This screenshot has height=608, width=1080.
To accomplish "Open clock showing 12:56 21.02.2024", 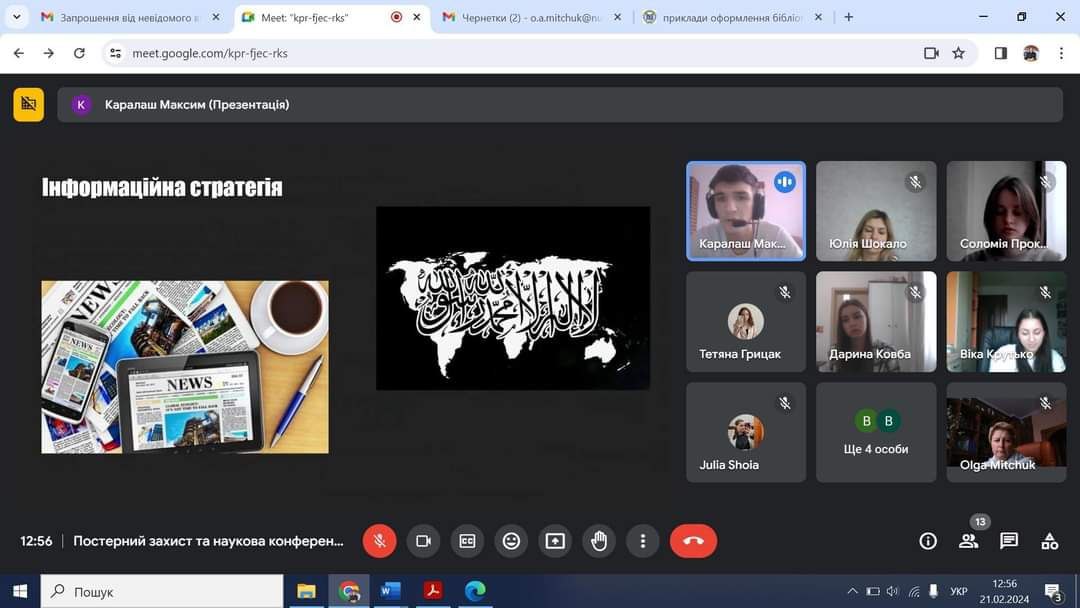I will (x=1005, y=591).
